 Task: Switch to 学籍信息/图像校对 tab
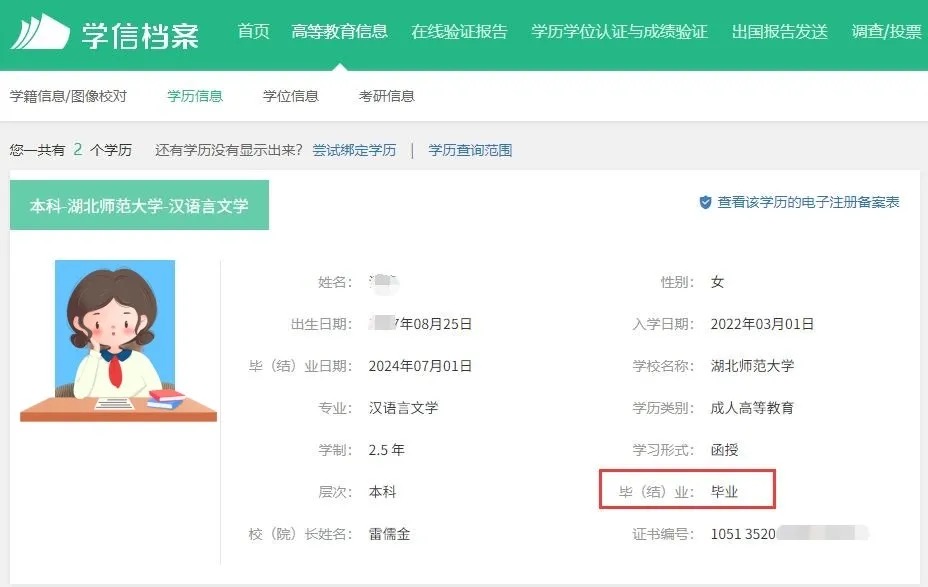(68, 96)
